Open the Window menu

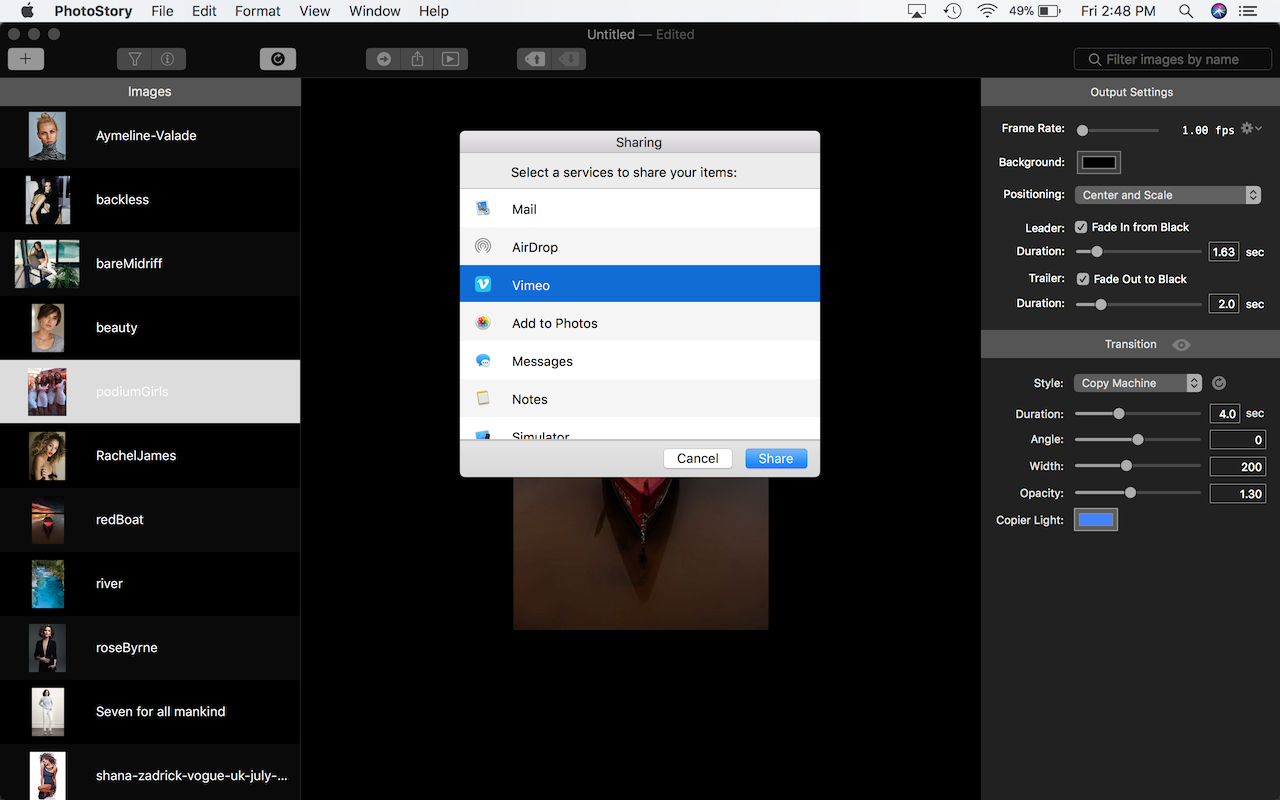click(374, 11)
